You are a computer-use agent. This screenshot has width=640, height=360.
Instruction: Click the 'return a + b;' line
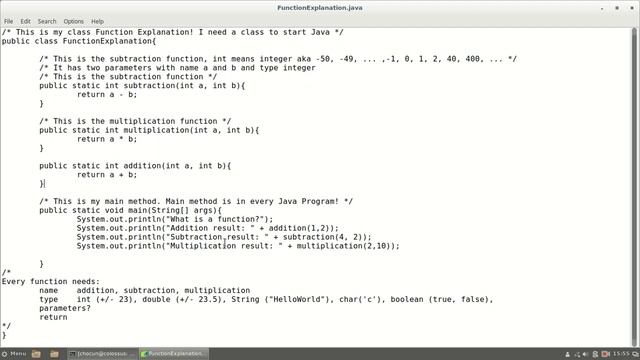coord(107,175)
